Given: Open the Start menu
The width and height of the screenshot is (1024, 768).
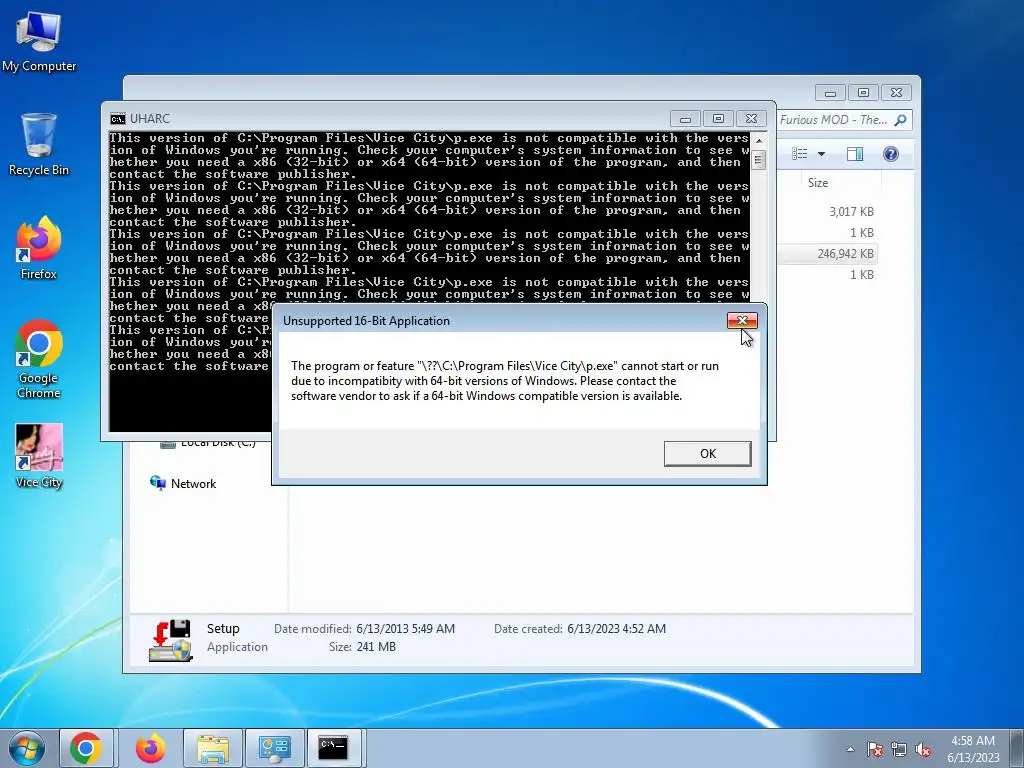Looking at the screenshot, I should tap(27, 748).
